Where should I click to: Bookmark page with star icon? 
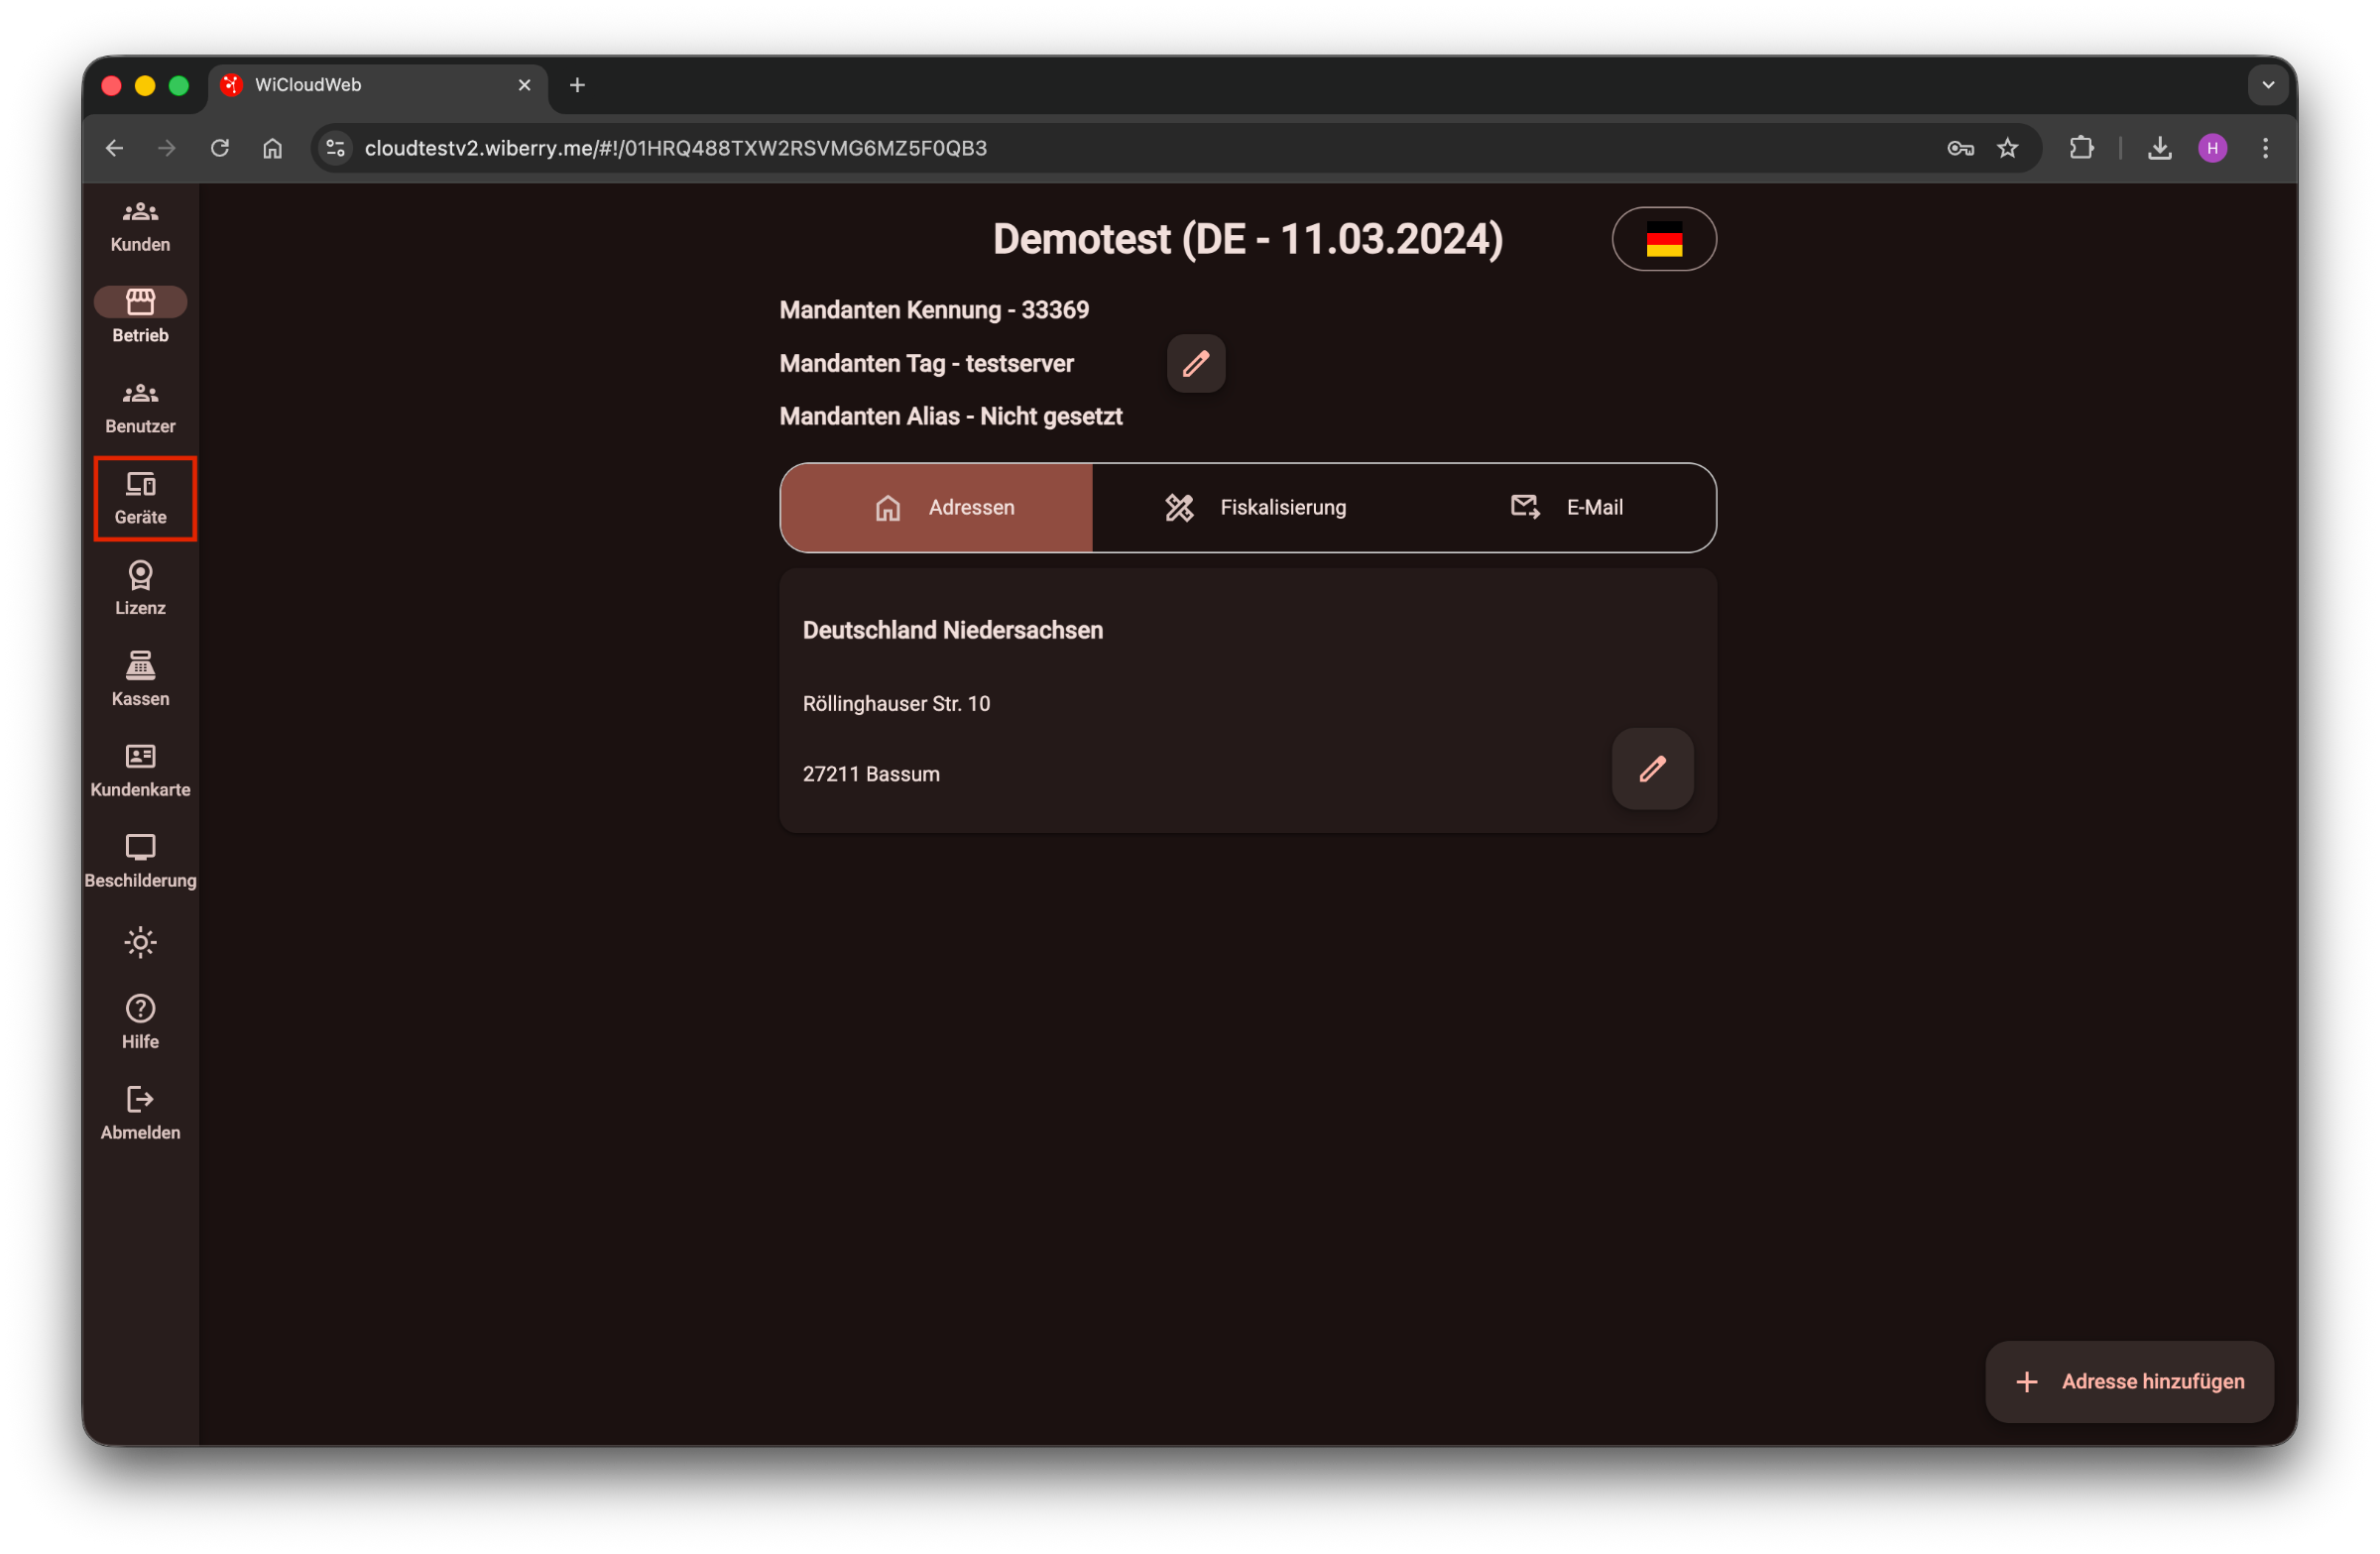[x=2007, y=148]
